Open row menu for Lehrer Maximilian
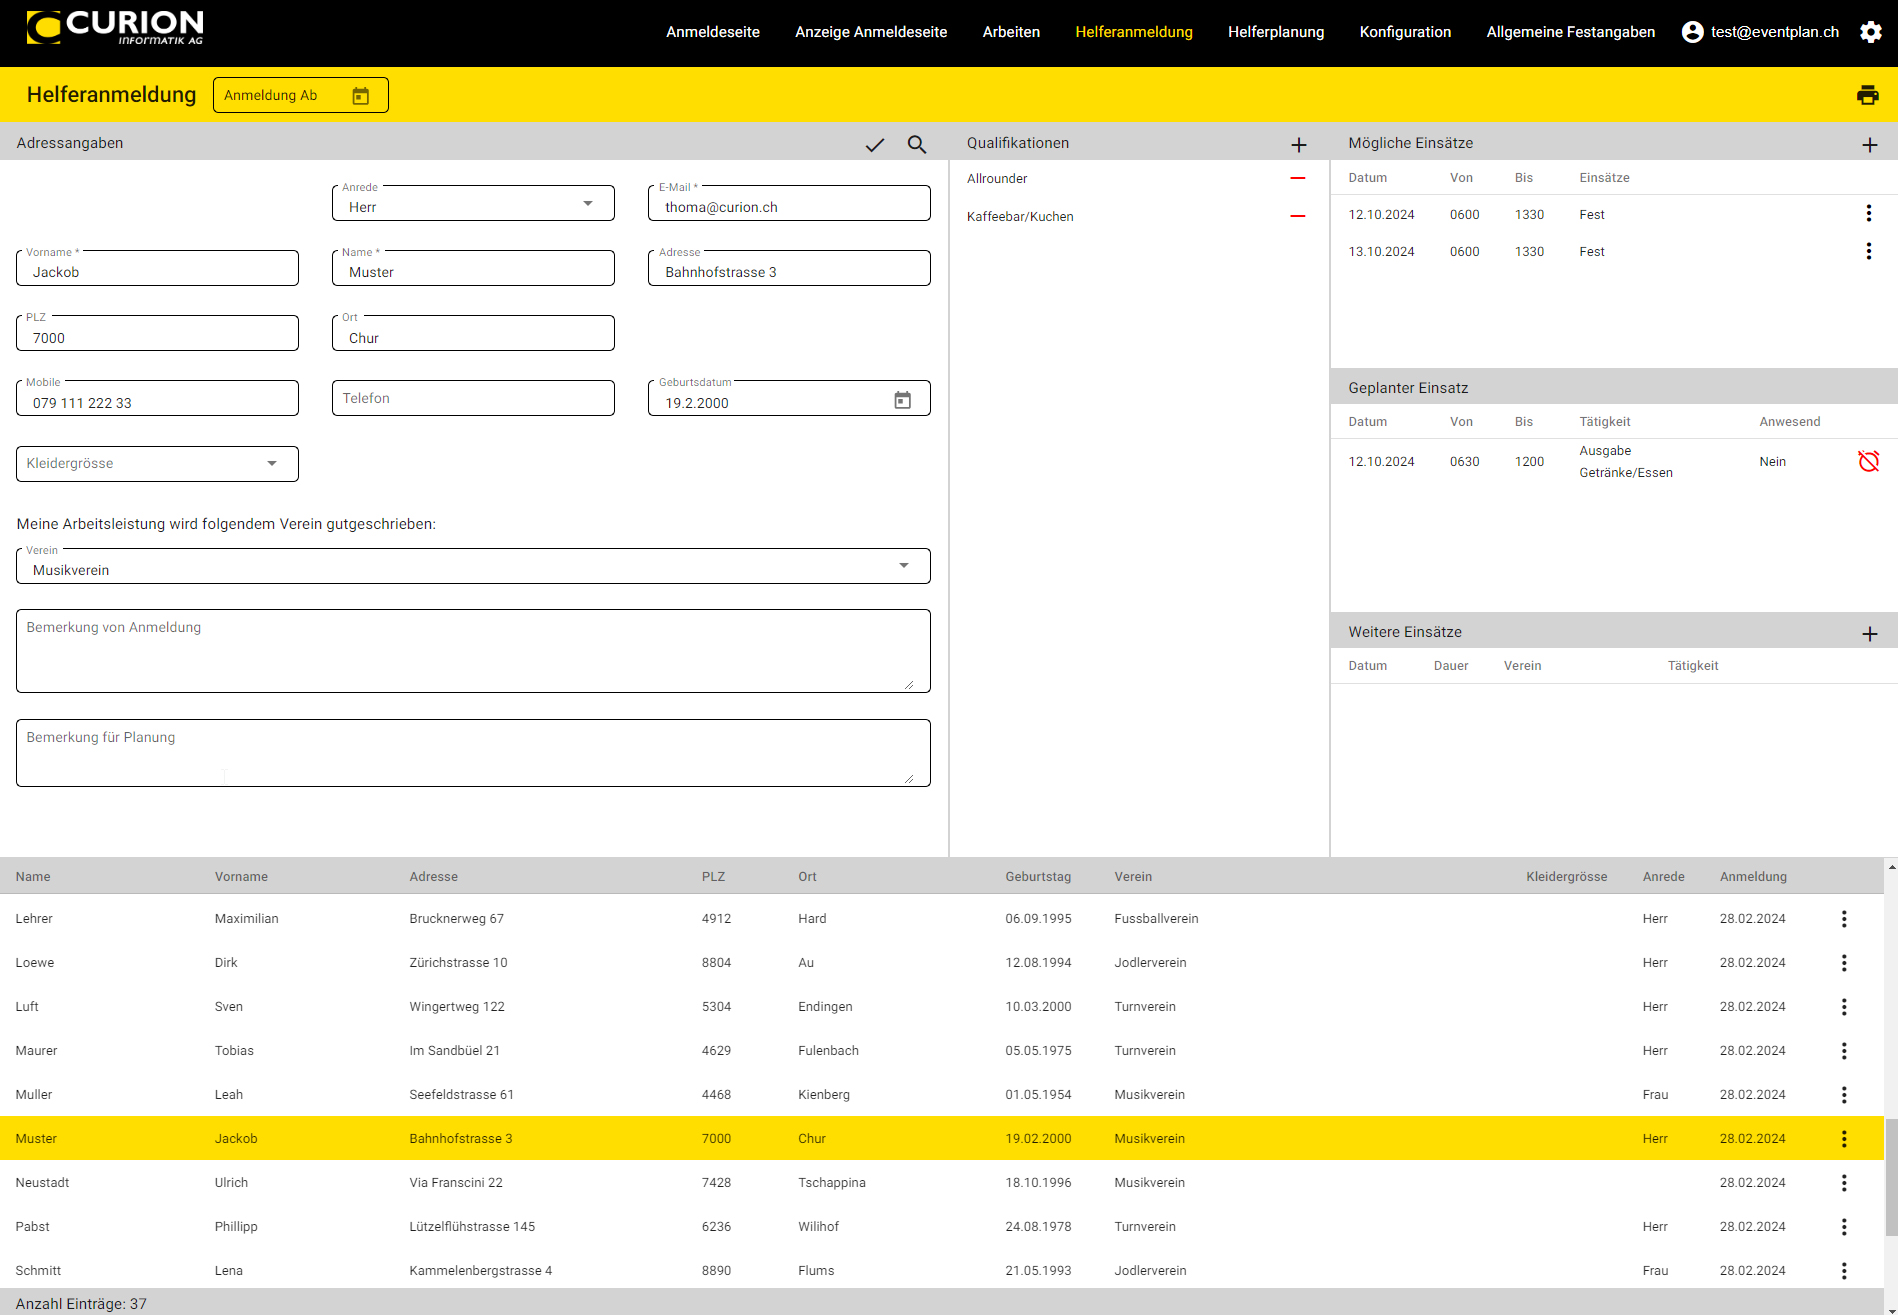 point(1844,918)
